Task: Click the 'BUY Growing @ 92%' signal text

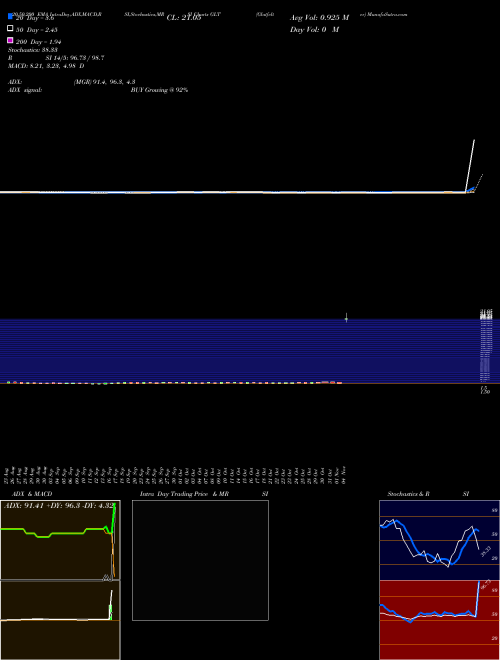Action: tap(159, 90)
